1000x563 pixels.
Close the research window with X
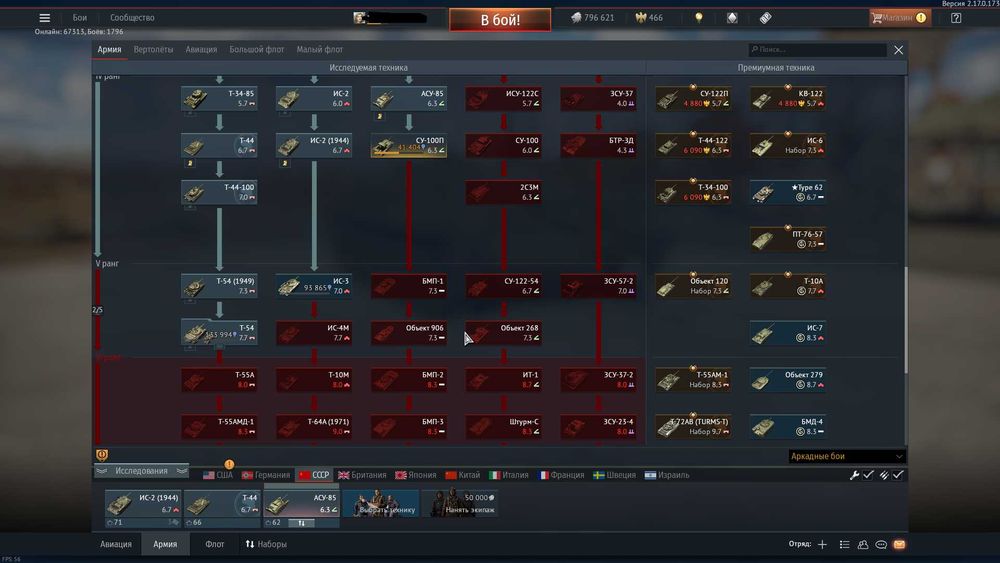click(899, 50)
